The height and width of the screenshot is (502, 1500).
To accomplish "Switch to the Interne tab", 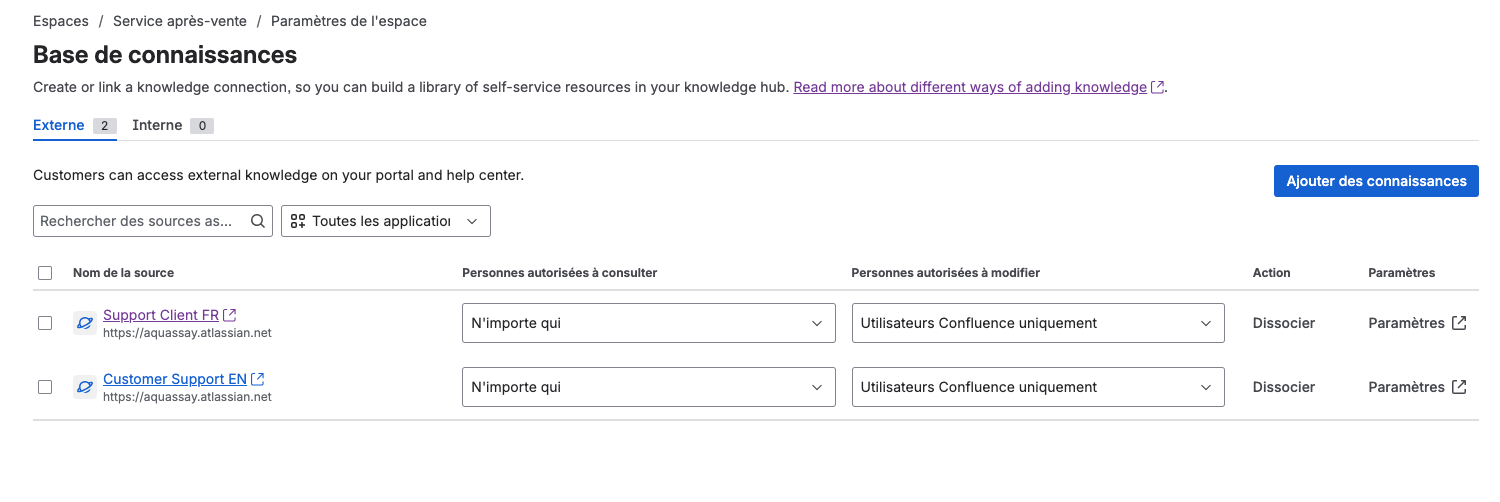I will click(173, 125).
